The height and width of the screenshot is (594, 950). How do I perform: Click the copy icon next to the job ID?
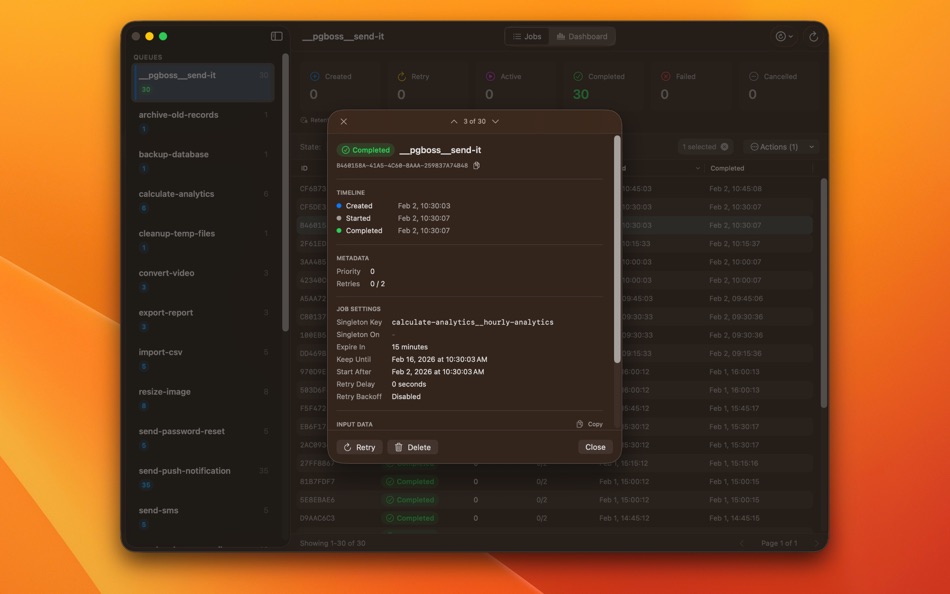[x=475, y=166]
